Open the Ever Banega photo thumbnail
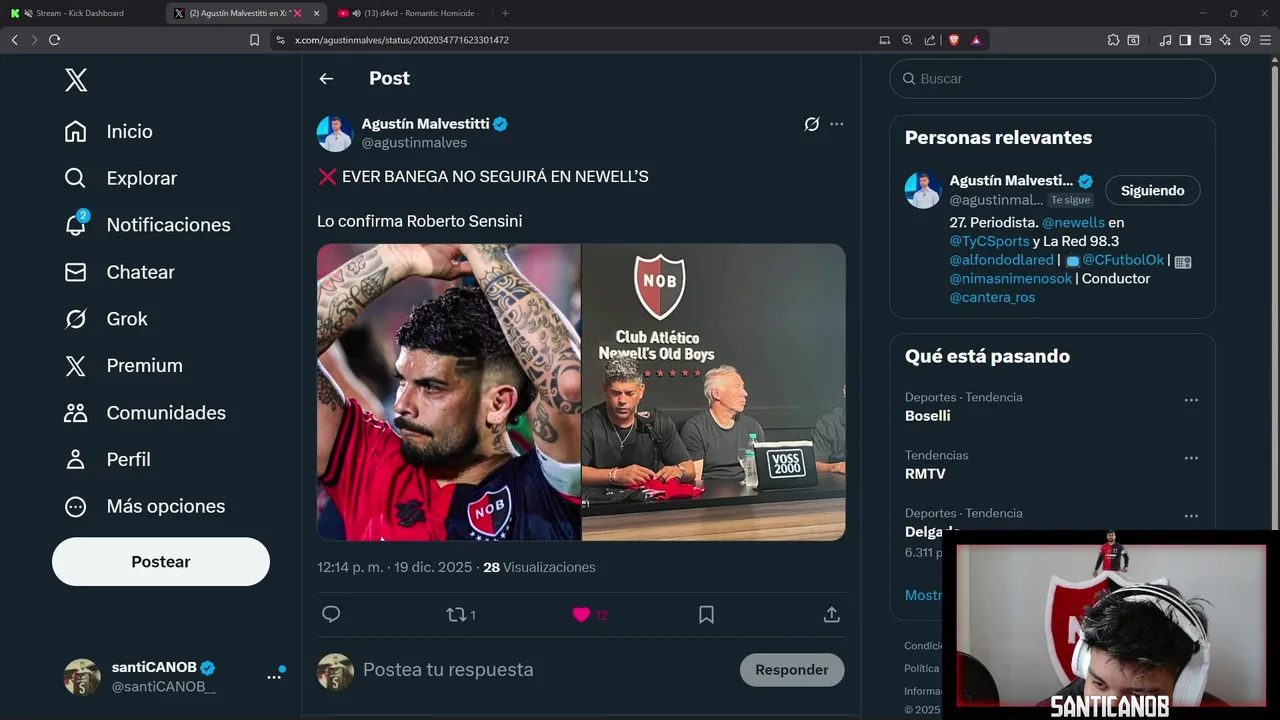The image size is (1280, 720). (x=449, y=392)
